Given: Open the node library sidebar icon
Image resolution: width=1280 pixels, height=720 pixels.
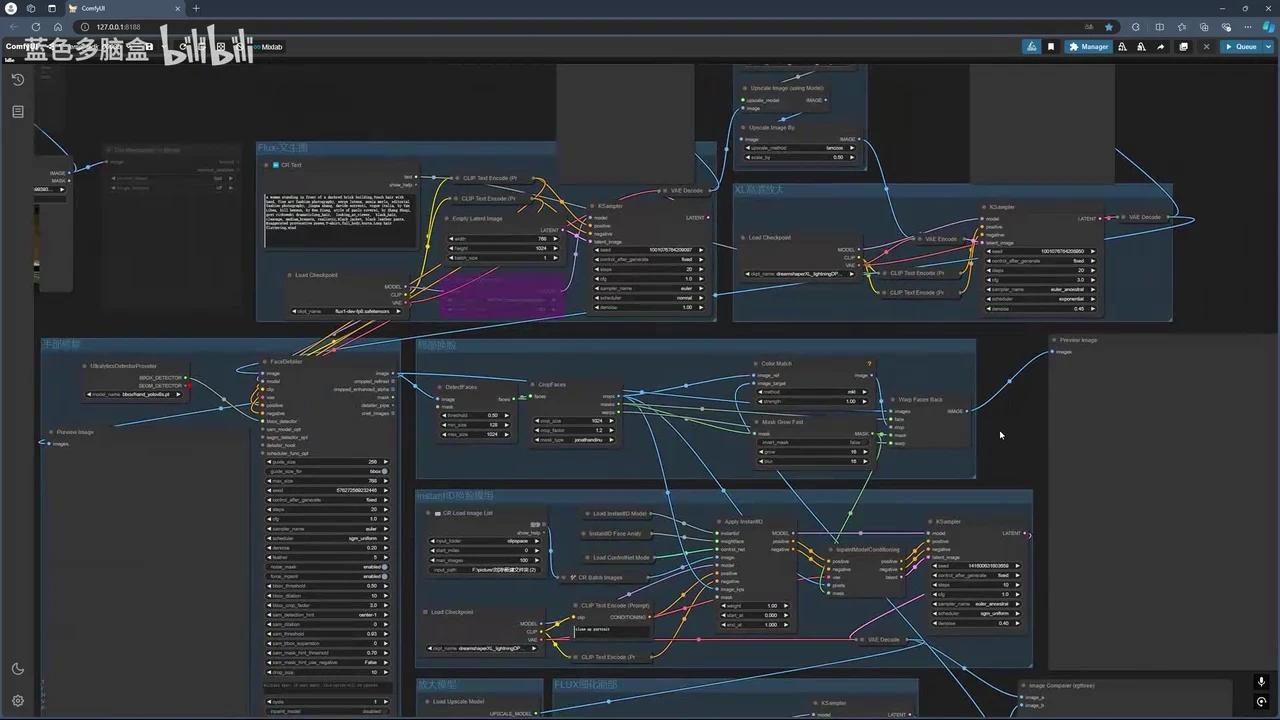Looking at the screenshot, I should (17, 112).
